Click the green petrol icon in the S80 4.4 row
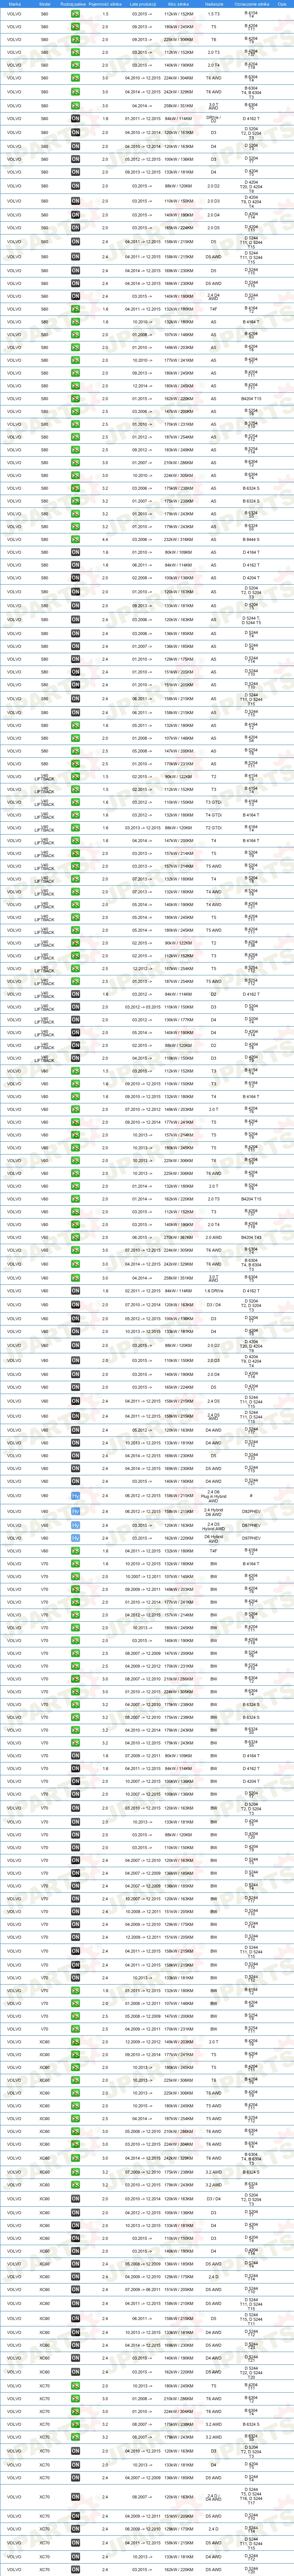Image resolution: width=294 pixels, height=2576 pixels. click(75, 539)
